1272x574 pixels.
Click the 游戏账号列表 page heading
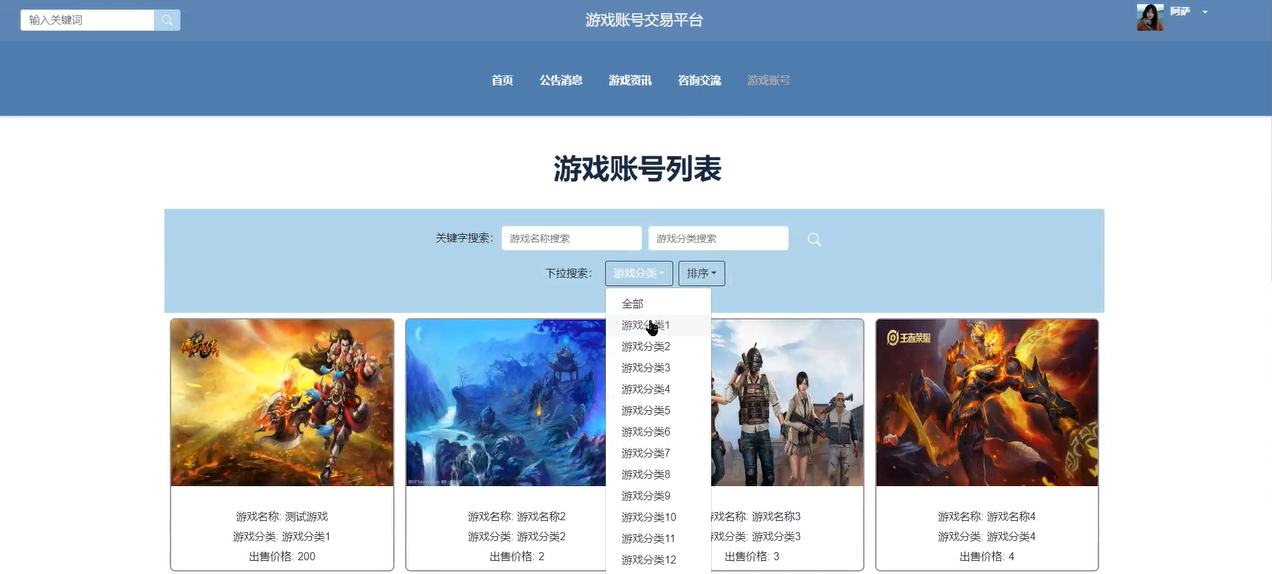pyautogui.click(x=637, y=169)
